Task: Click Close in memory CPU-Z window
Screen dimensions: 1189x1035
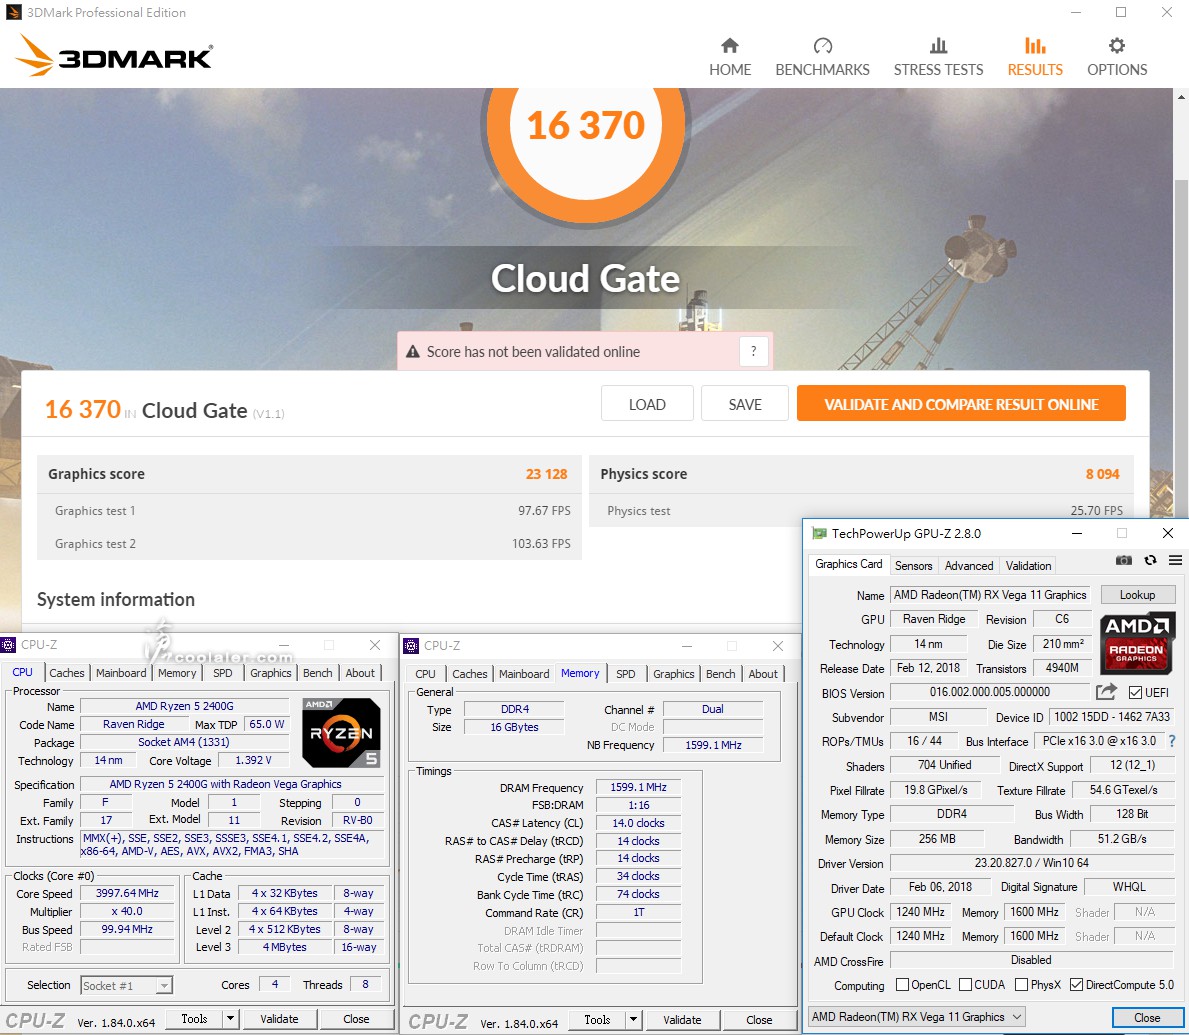Action: [x=759, y=1019]
